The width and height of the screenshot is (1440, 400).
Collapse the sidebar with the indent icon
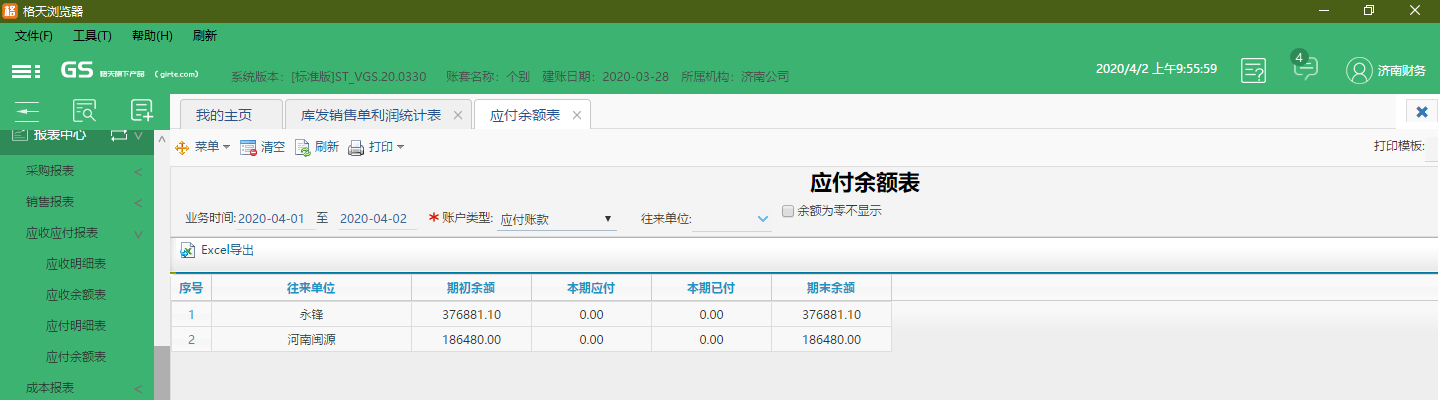click(26, 110)
